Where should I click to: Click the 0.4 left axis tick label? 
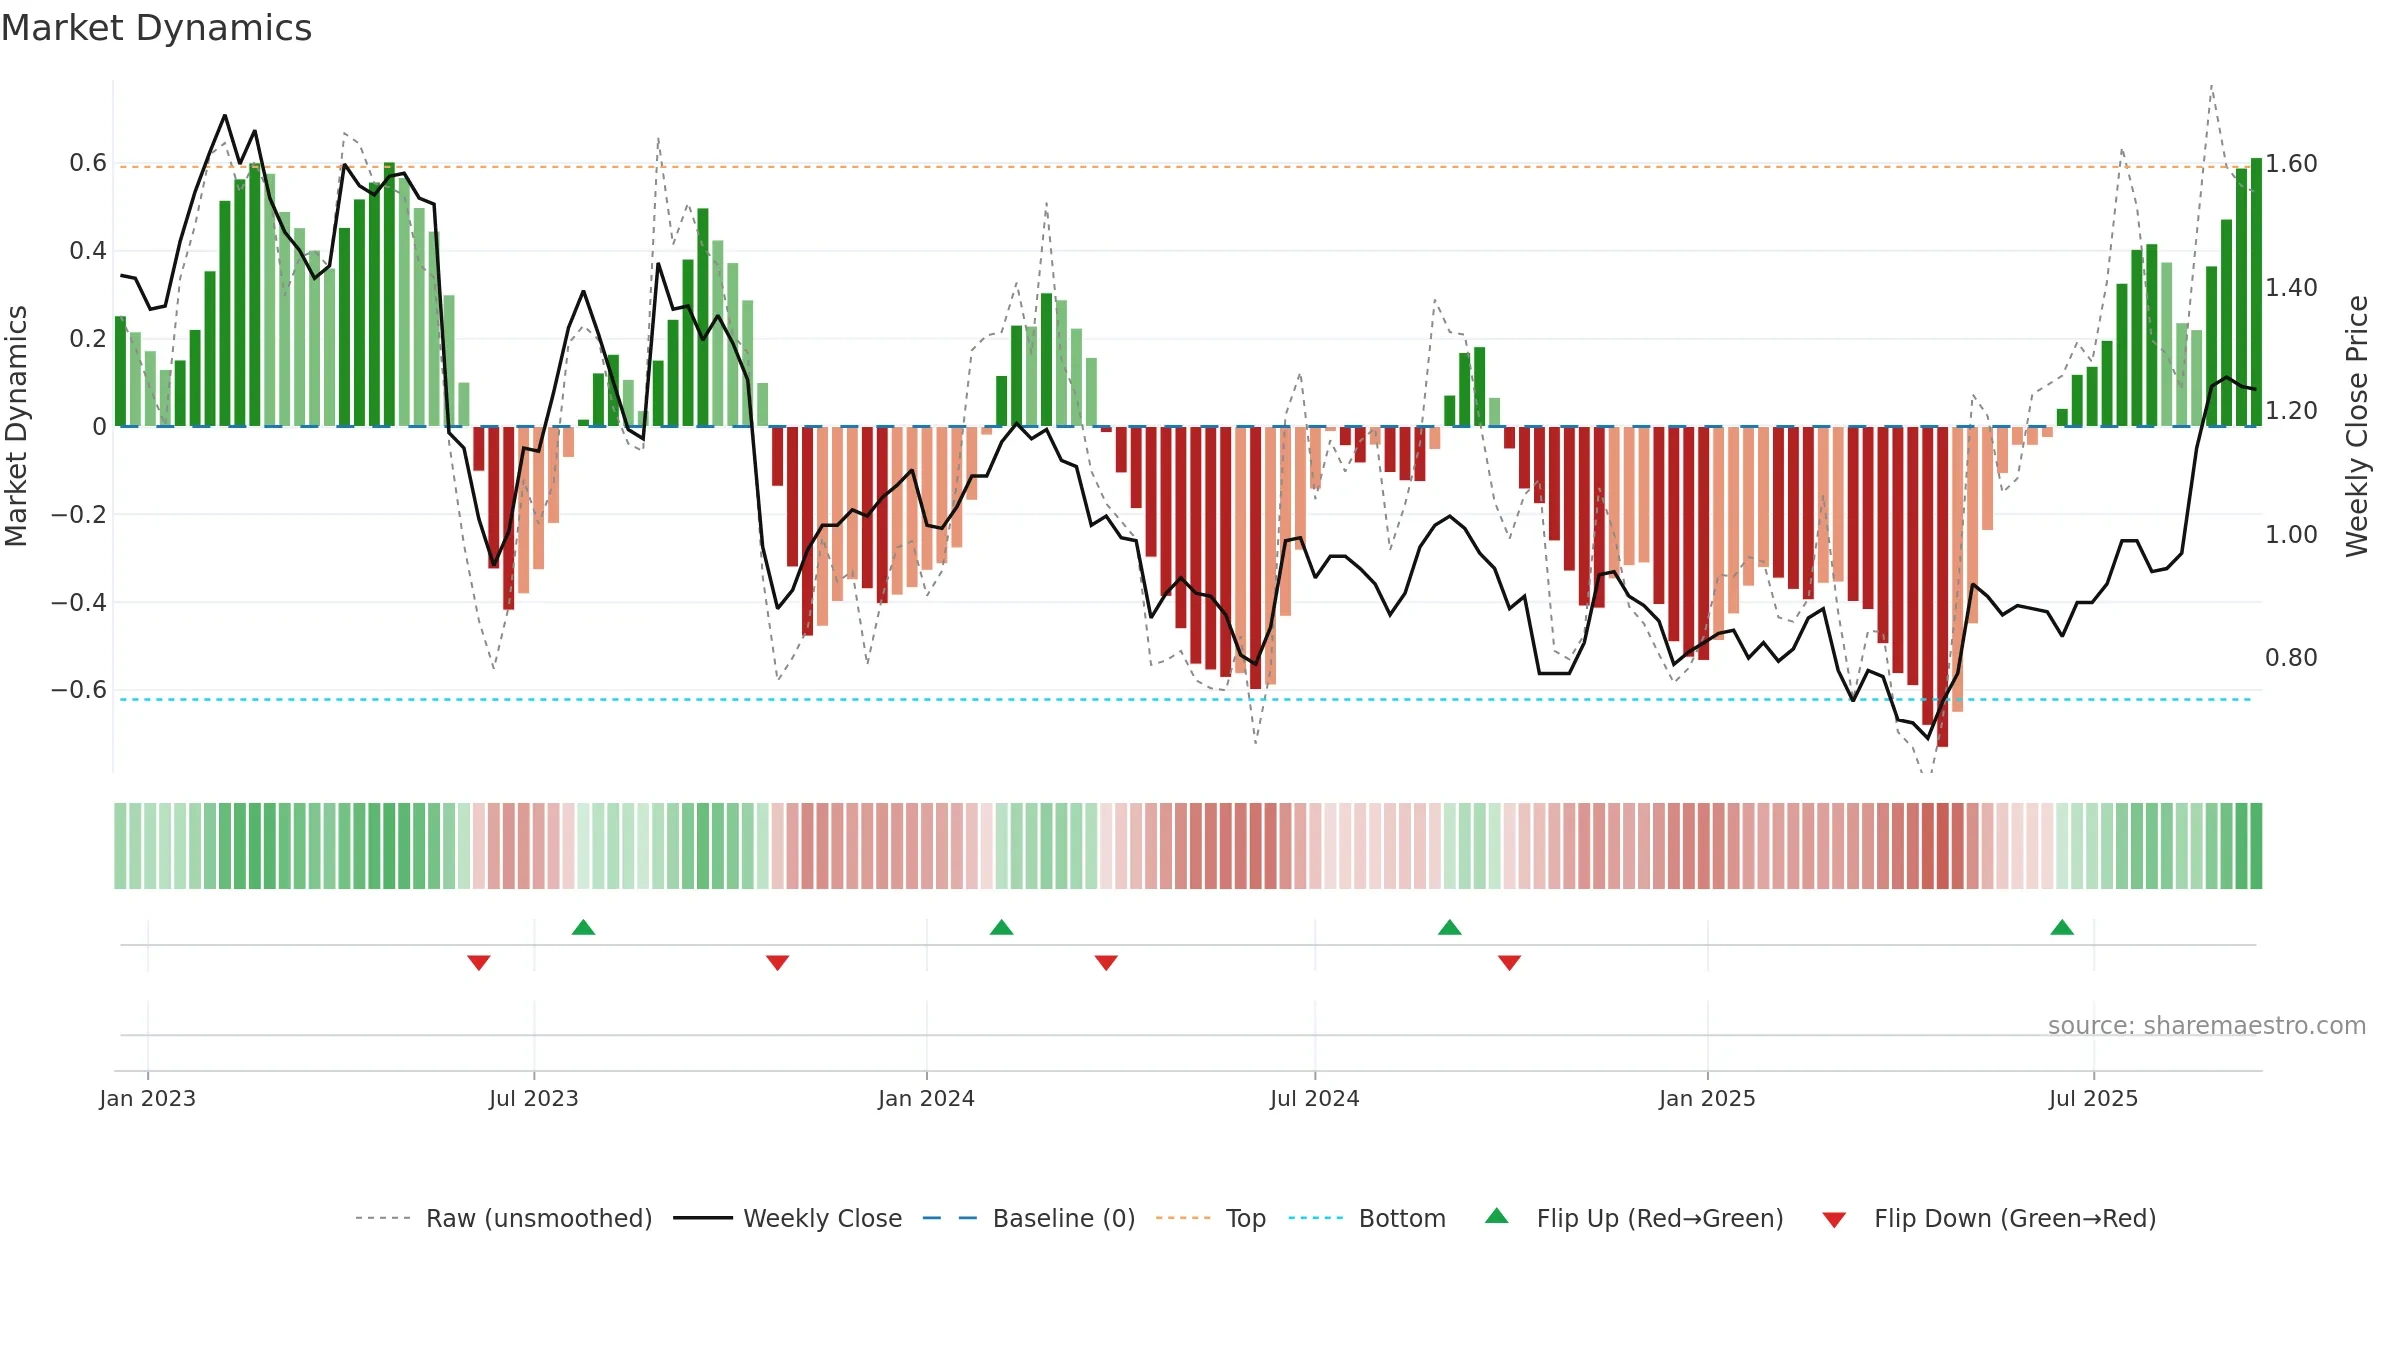(x=88, y=251)
